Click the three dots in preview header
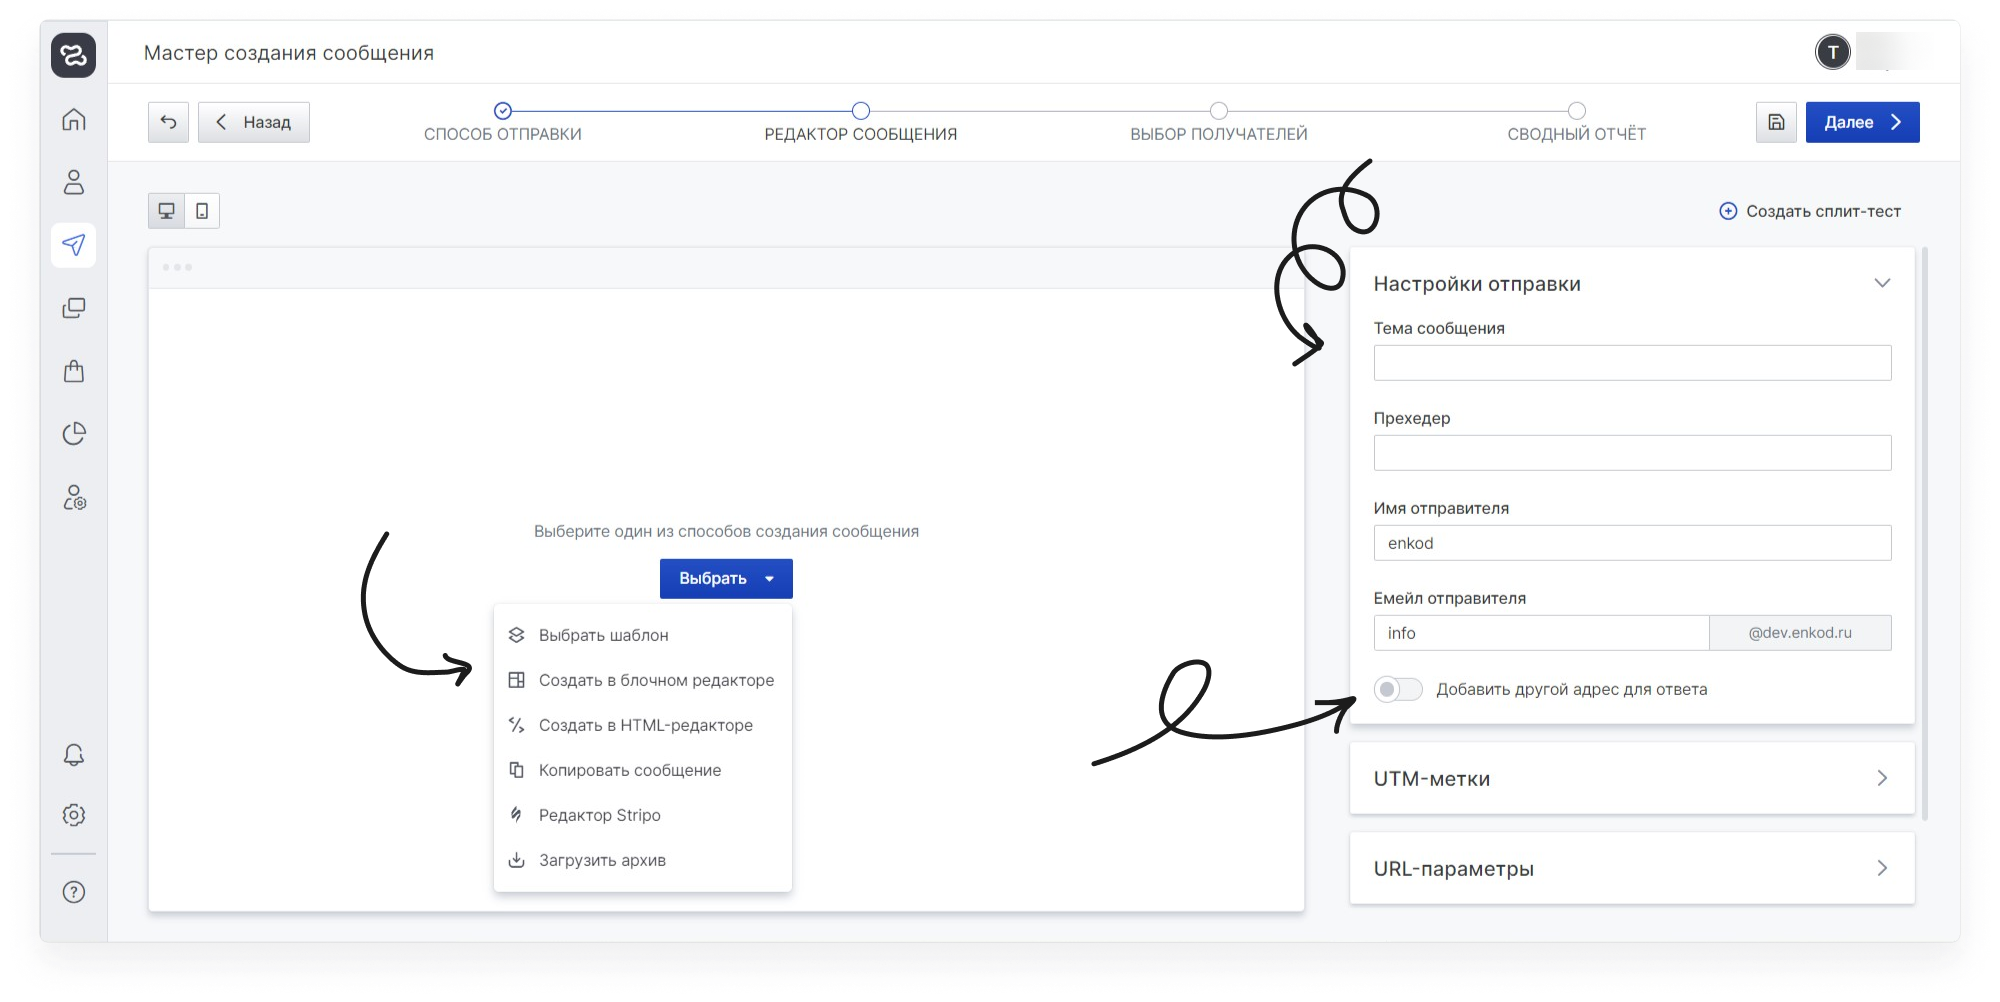The image size is (2000, 1002). pos(177,267)
